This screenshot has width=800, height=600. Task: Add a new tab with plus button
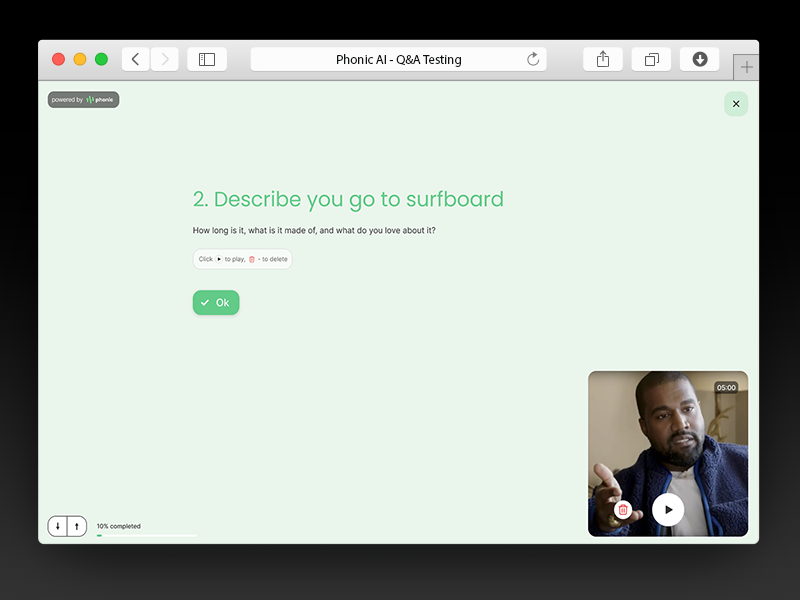click(746, 67)
